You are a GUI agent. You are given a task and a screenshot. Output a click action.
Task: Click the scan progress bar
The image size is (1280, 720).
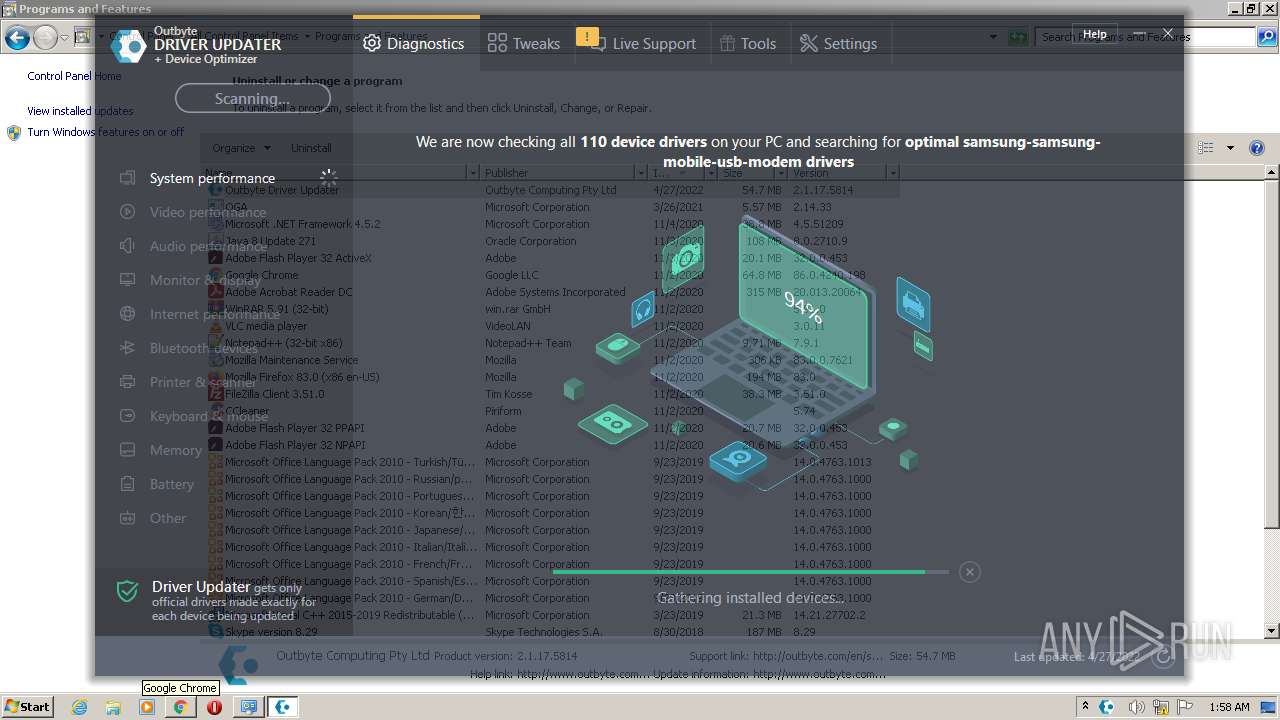point(750,572)
